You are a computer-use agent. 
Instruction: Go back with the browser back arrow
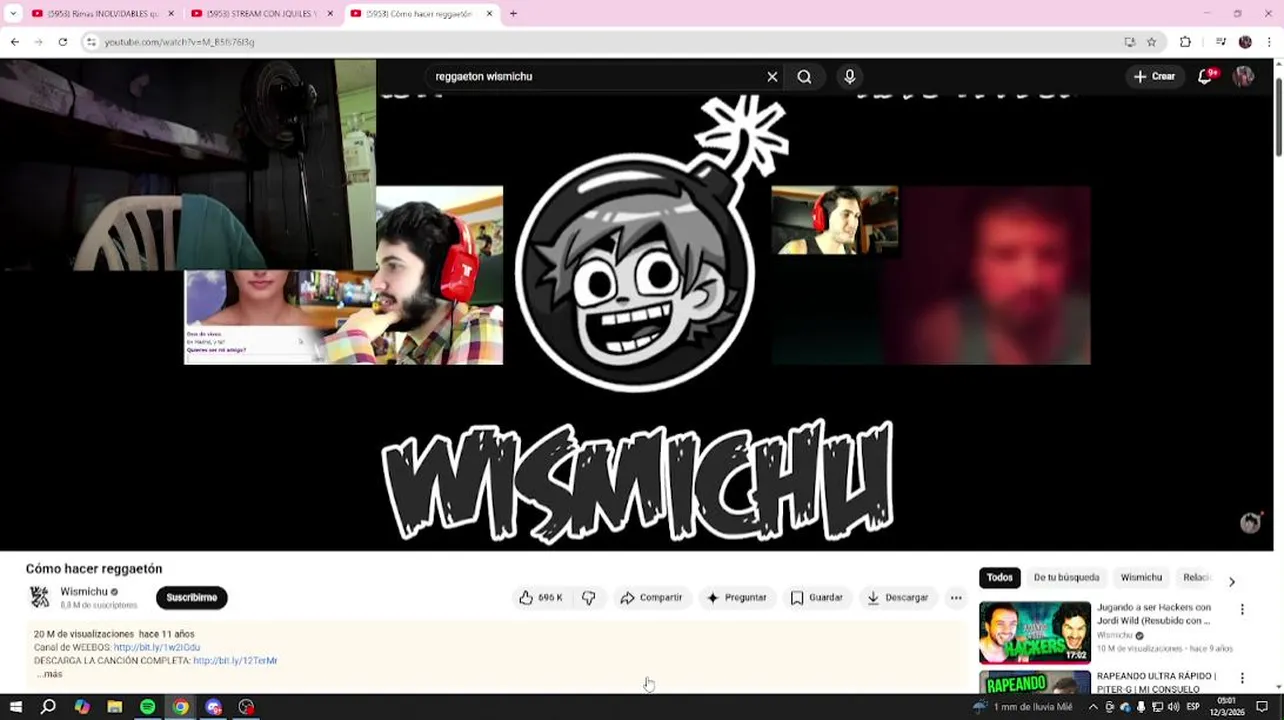click(15, 42)
